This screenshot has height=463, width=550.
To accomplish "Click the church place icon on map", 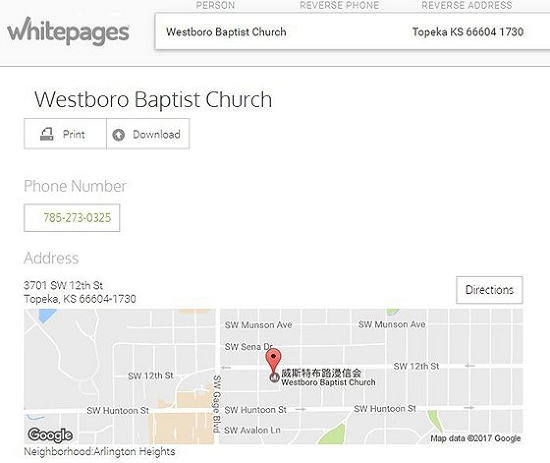I will (x=274, y=377).
